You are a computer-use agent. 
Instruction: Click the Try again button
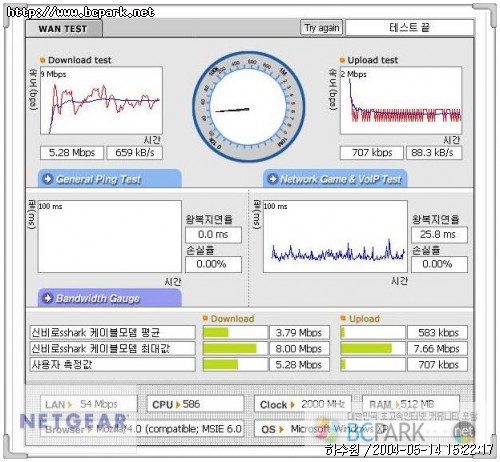point(321,28)
